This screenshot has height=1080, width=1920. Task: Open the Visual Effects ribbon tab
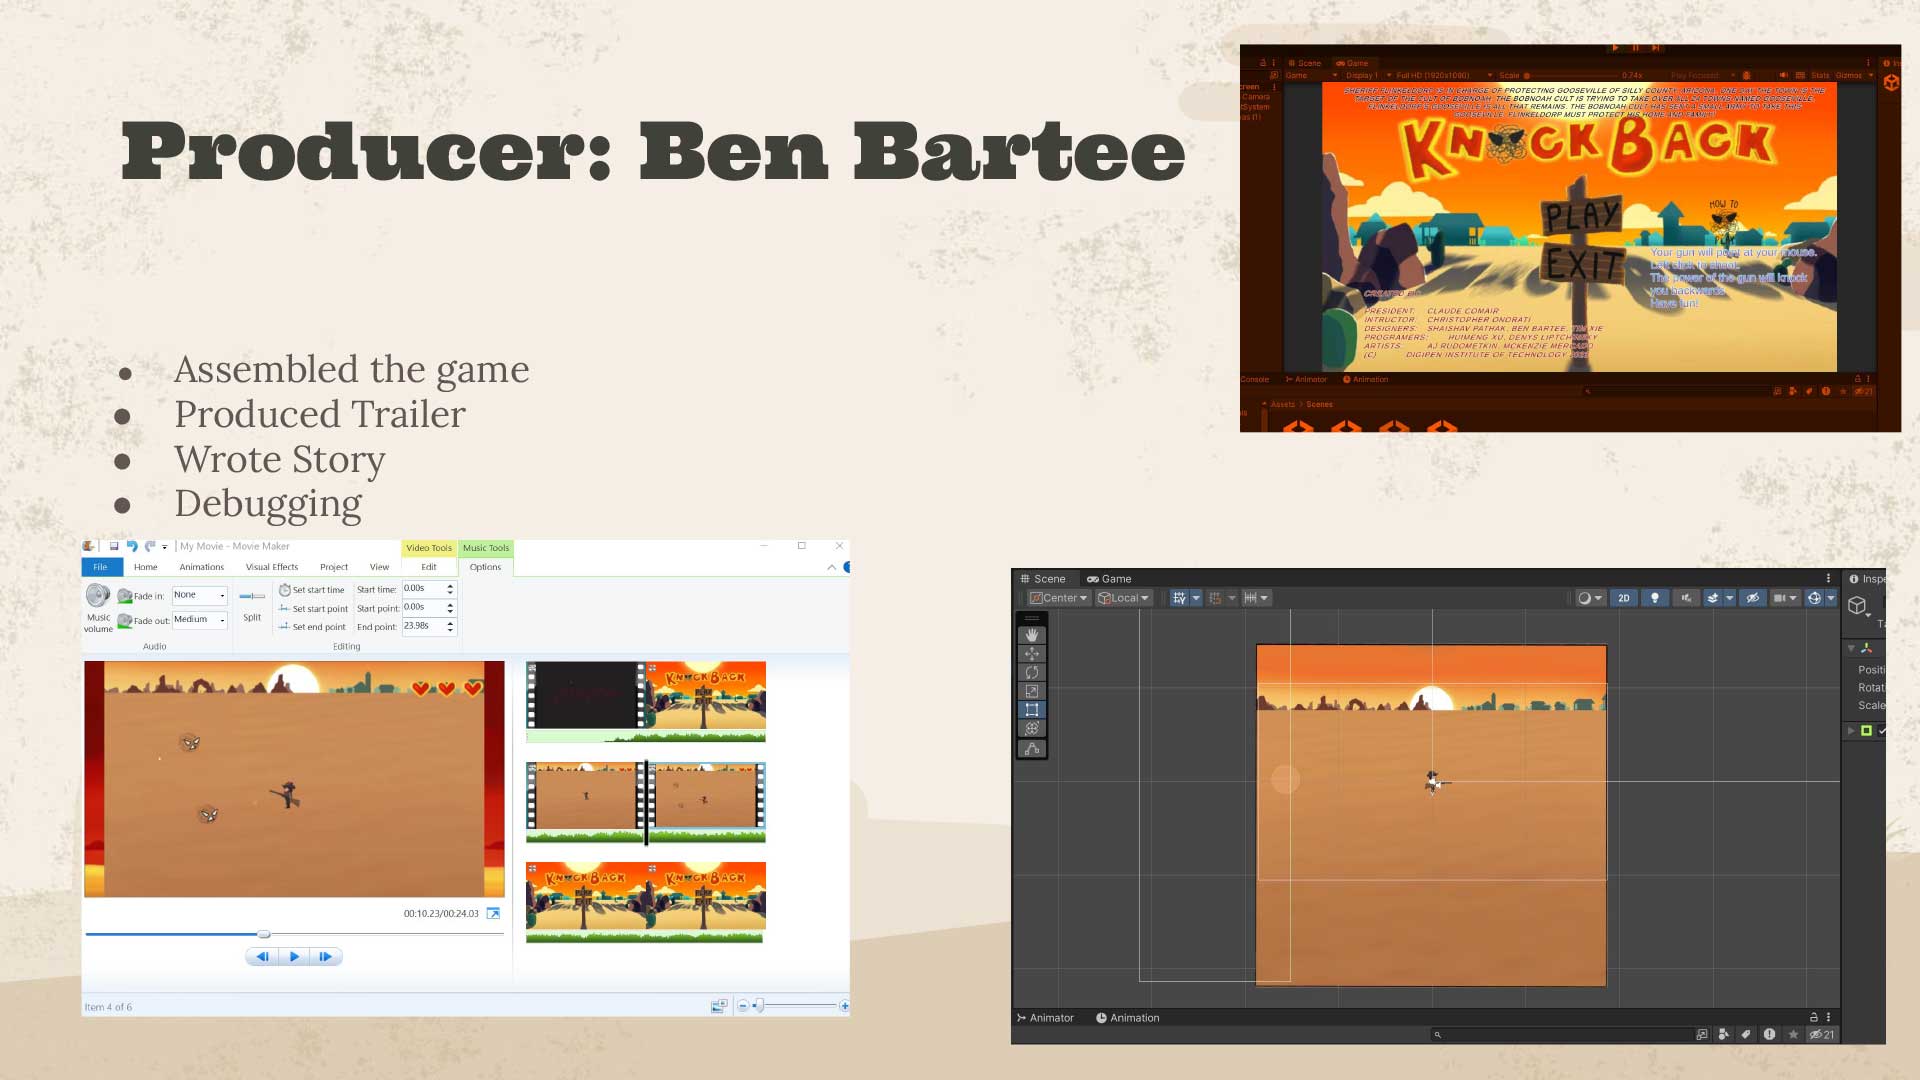272,567
